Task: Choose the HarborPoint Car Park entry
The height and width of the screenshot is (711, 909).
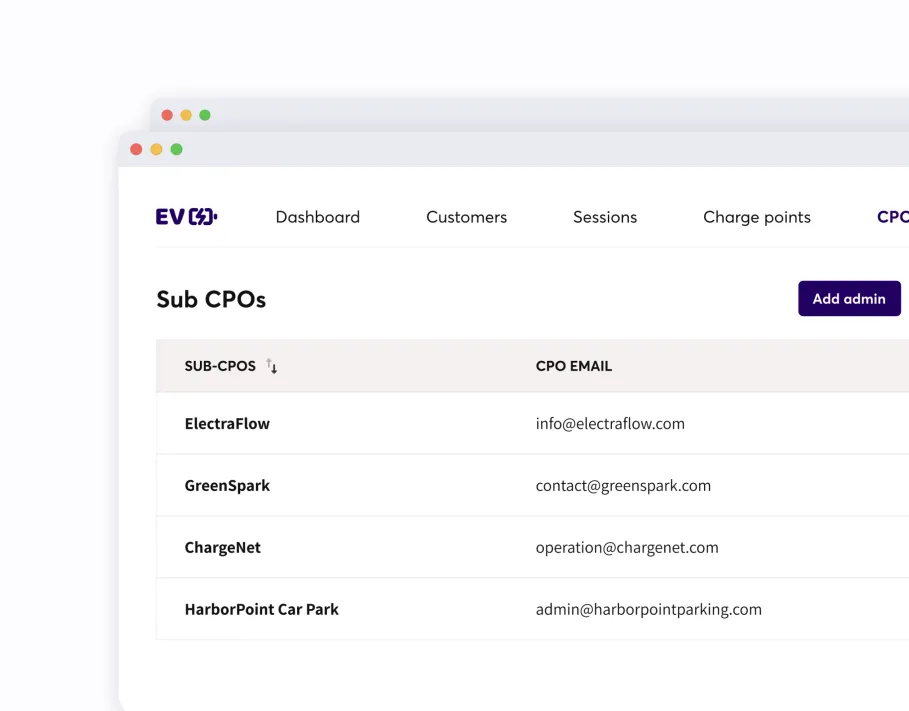Action: click(261, 610)
